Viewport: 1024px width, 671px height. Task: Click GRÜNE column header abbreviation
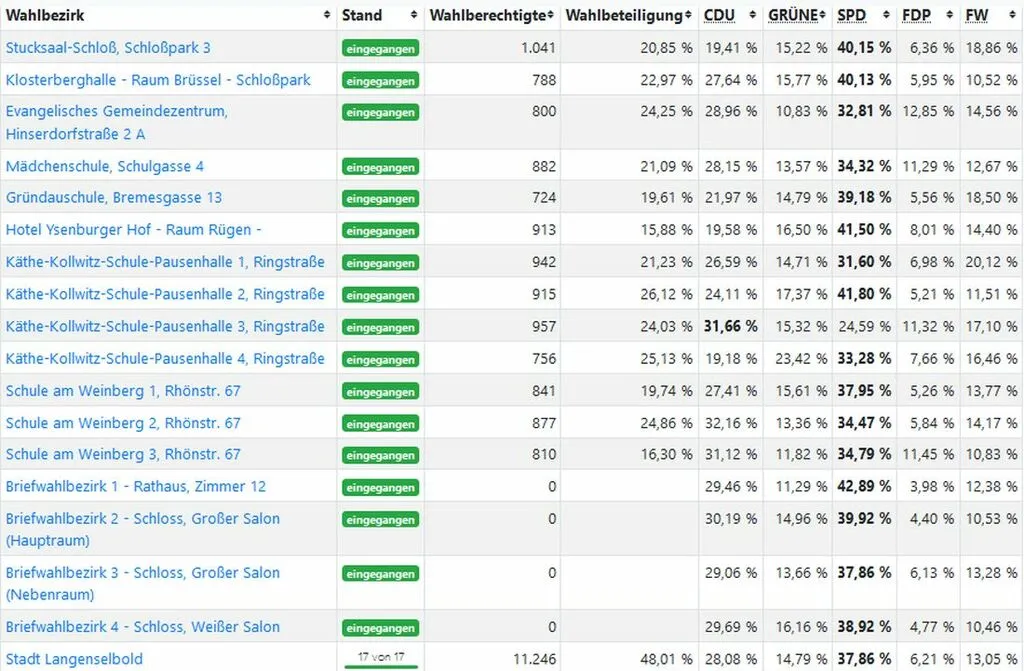coord(793,15)
